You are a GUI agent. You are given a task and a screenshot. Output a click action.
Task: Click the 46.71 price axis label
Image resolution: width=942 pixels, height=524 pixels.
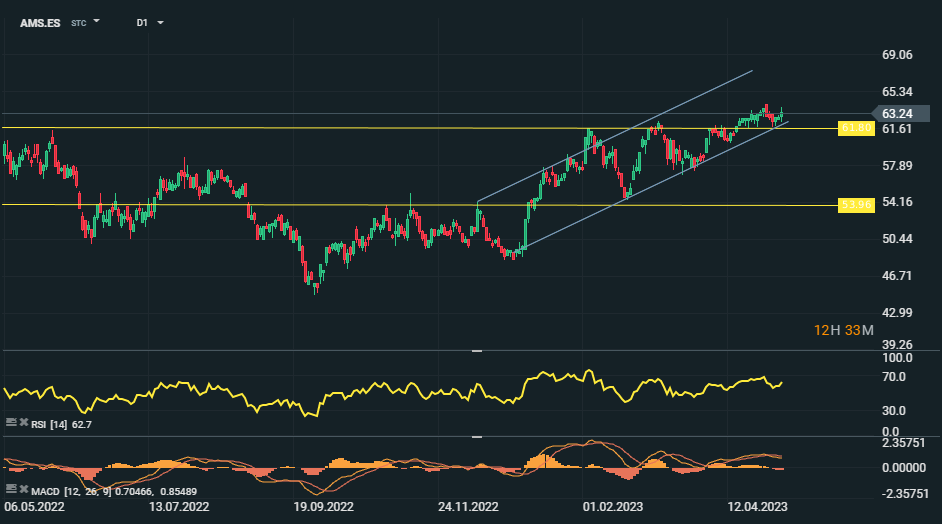point(897,276)
